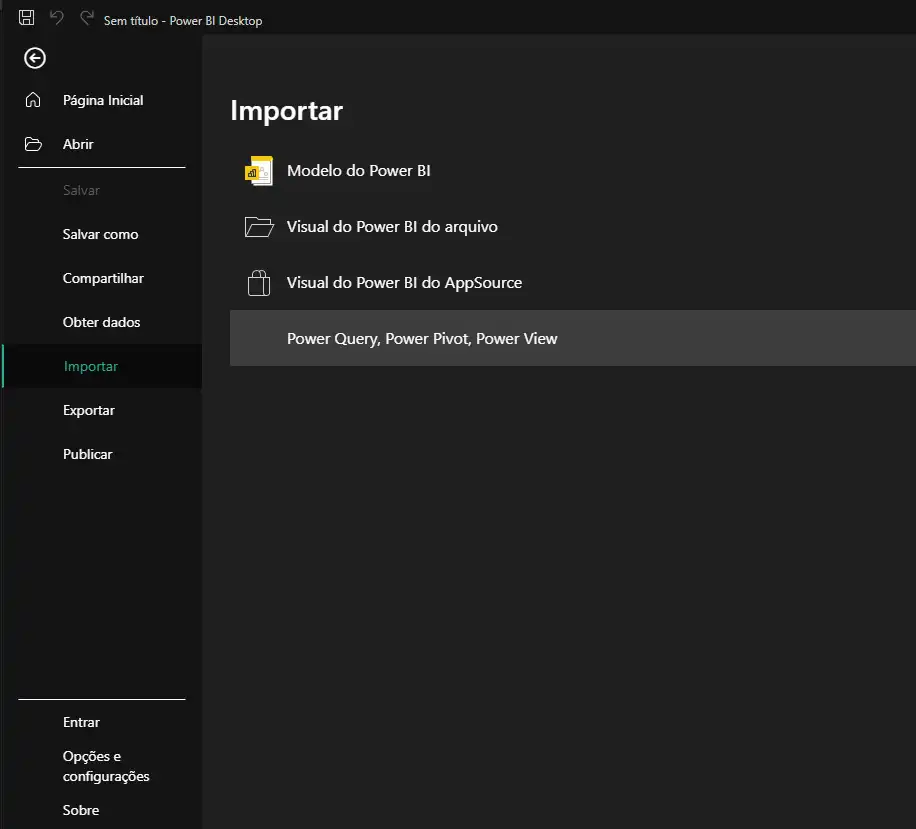Image resolution: width=916 pixels, height=829 pixels.
Task: Open the Salvar como menu item
Action: [x=100, y=234]
